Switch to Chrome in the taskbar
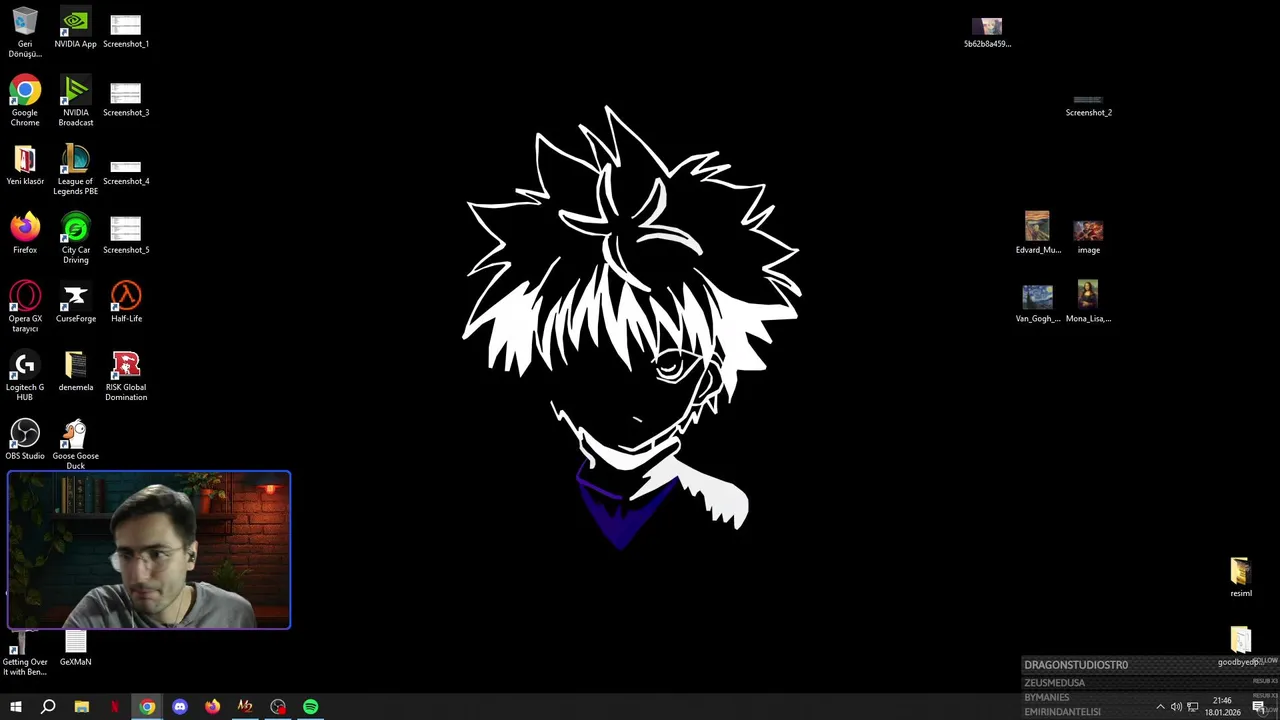The height and width of the screenshot is (720, 1280). pyautogui.click(x=147, y=707)
